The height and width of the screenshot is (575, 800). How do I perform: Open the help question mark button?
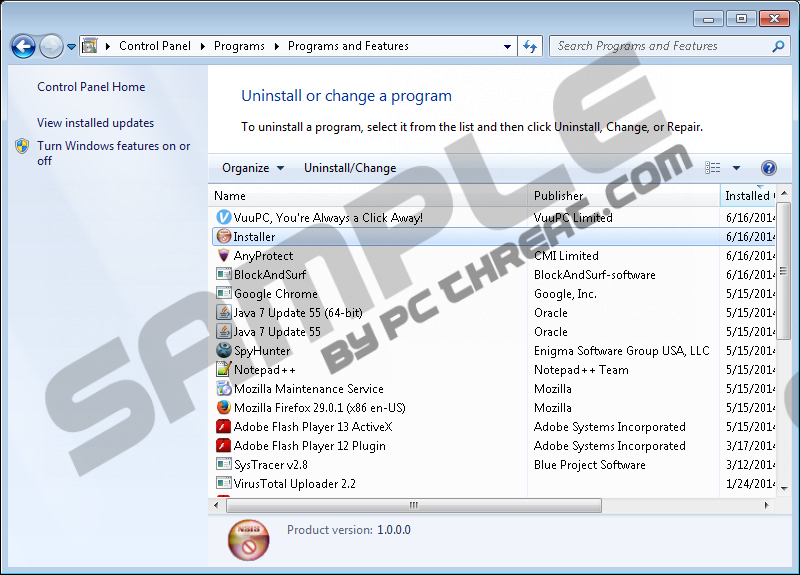[x=768, y=168]
